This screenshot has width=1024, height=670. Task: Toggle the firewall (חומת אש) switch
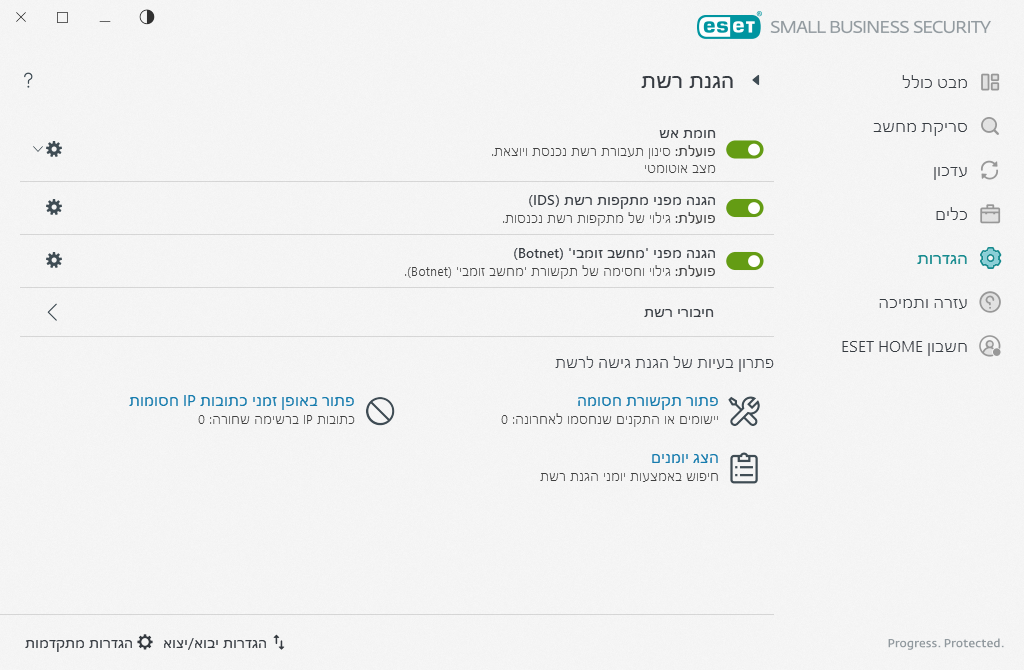pyautogui.click(x=744, y=150)
